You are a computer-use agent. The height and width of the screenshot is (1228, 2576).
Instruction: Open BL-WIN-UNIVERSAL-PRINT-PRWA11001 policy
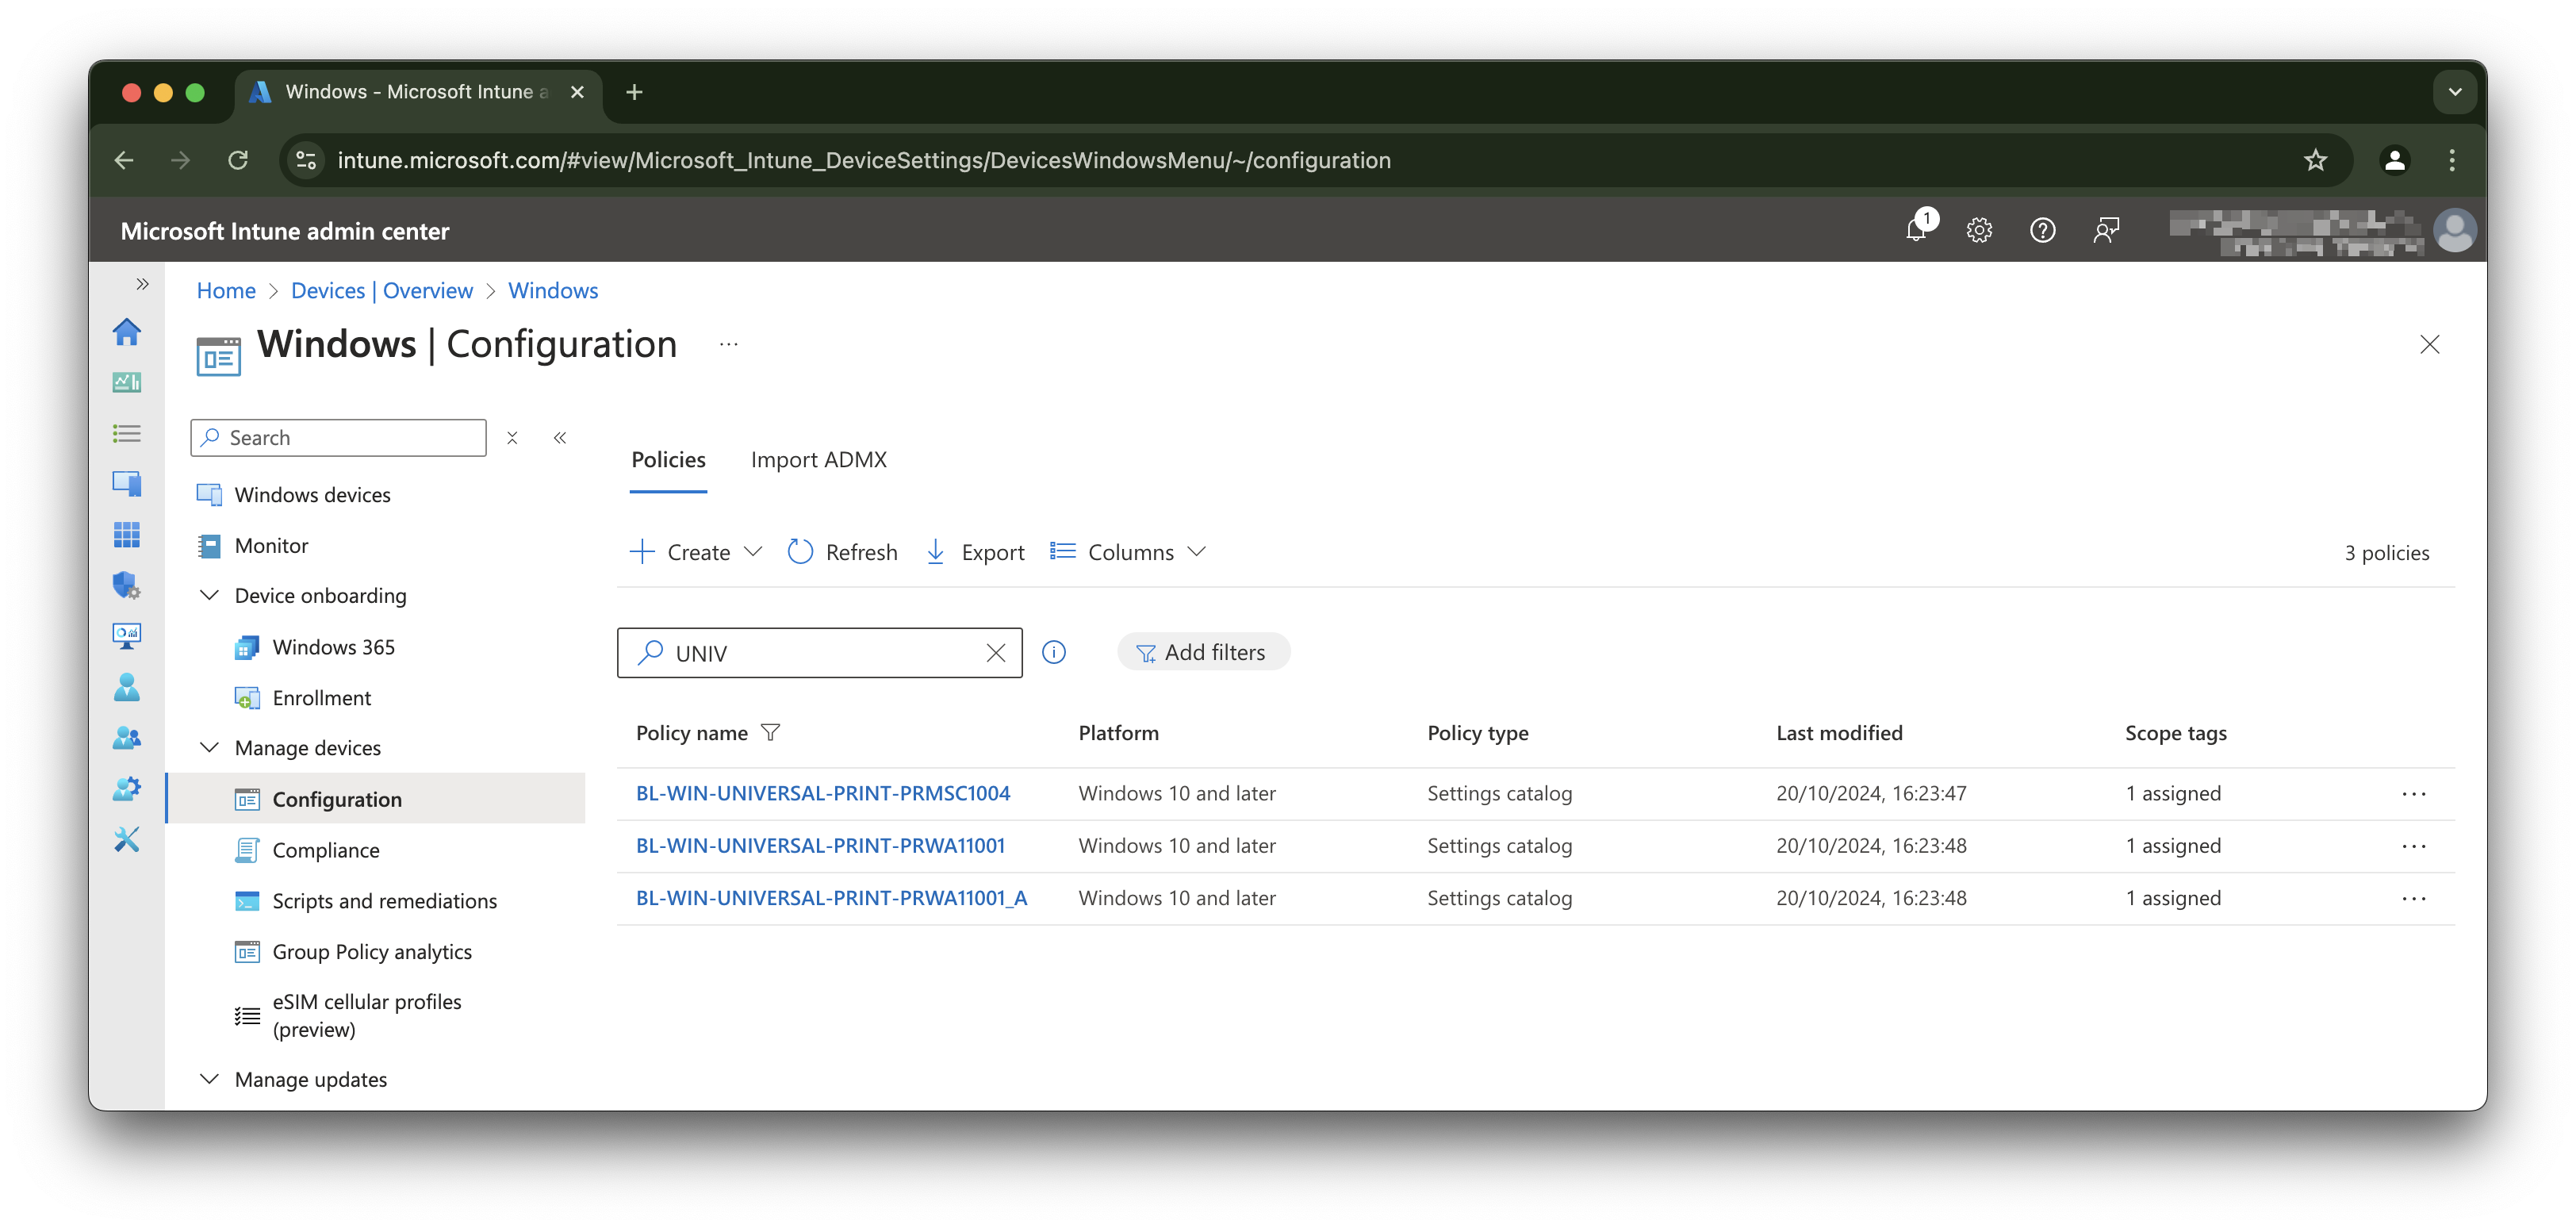[820, 845]
